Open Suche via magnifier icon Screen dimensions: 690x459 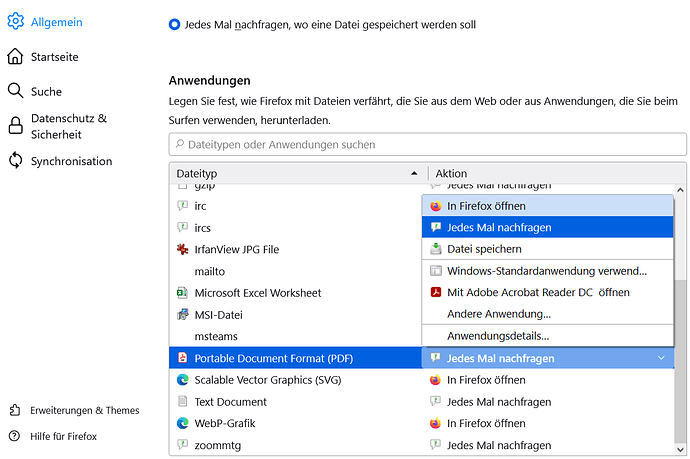(15, 91)
